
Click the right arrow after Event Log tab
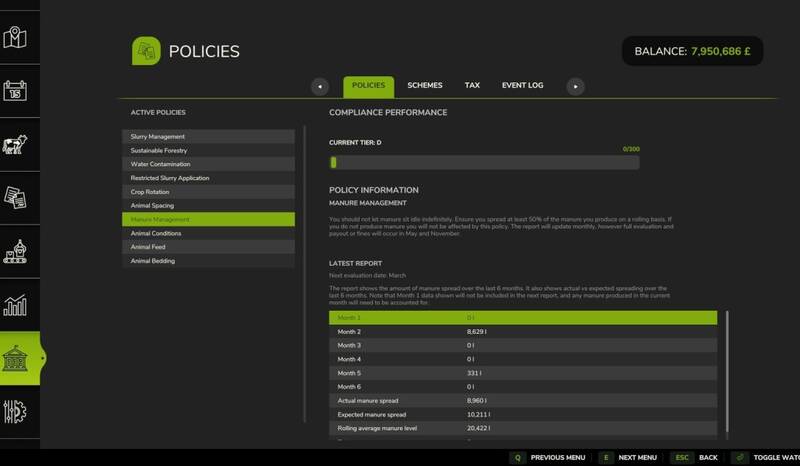click(x=575, y=87)
